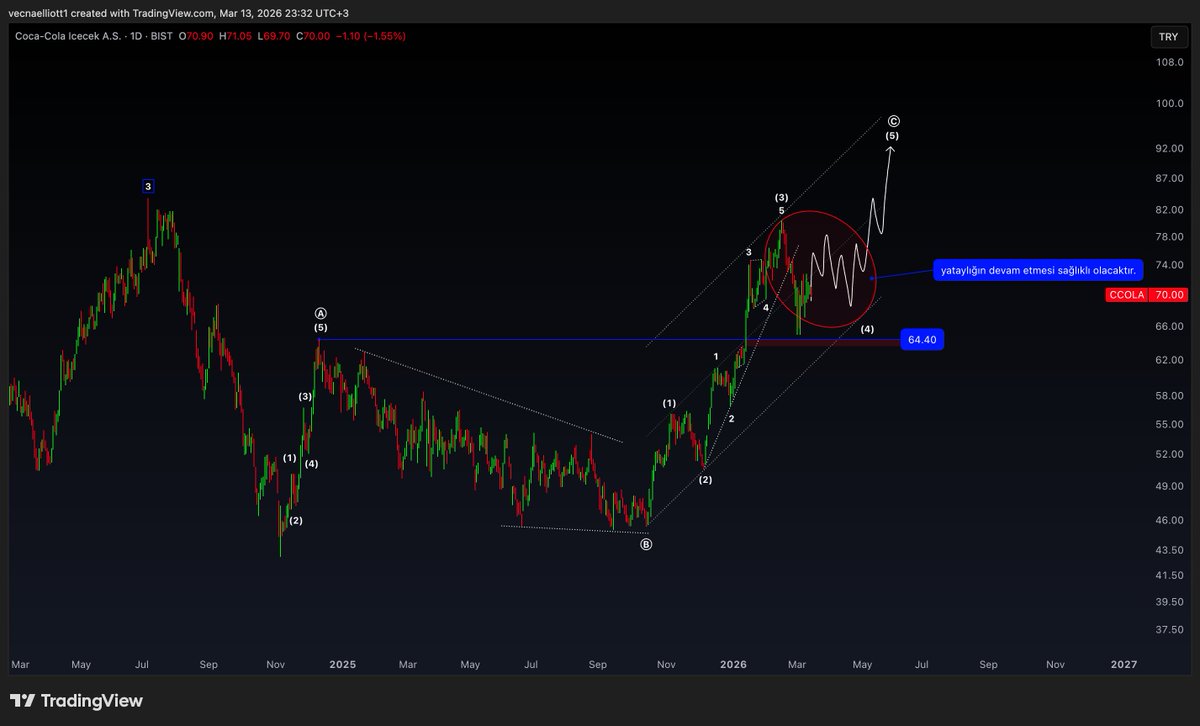Screen dimensions: 1200x726
Task: Click the change value −1.10 (−1.55%)
Action: 370,36
